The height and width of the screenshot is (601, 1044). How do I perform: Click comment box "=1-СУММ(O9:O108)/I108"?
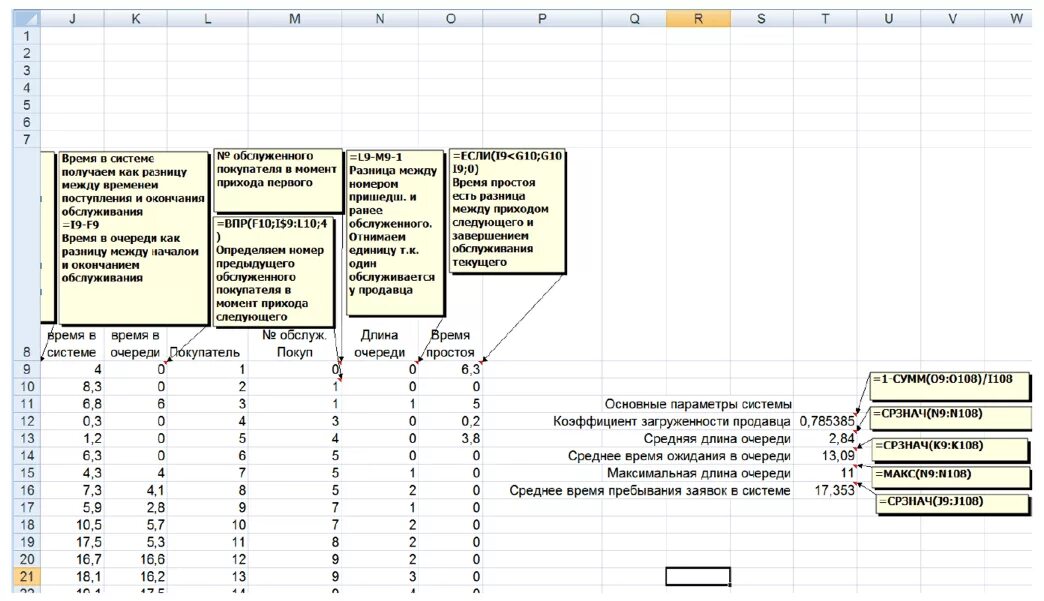[x=949, y=386]
